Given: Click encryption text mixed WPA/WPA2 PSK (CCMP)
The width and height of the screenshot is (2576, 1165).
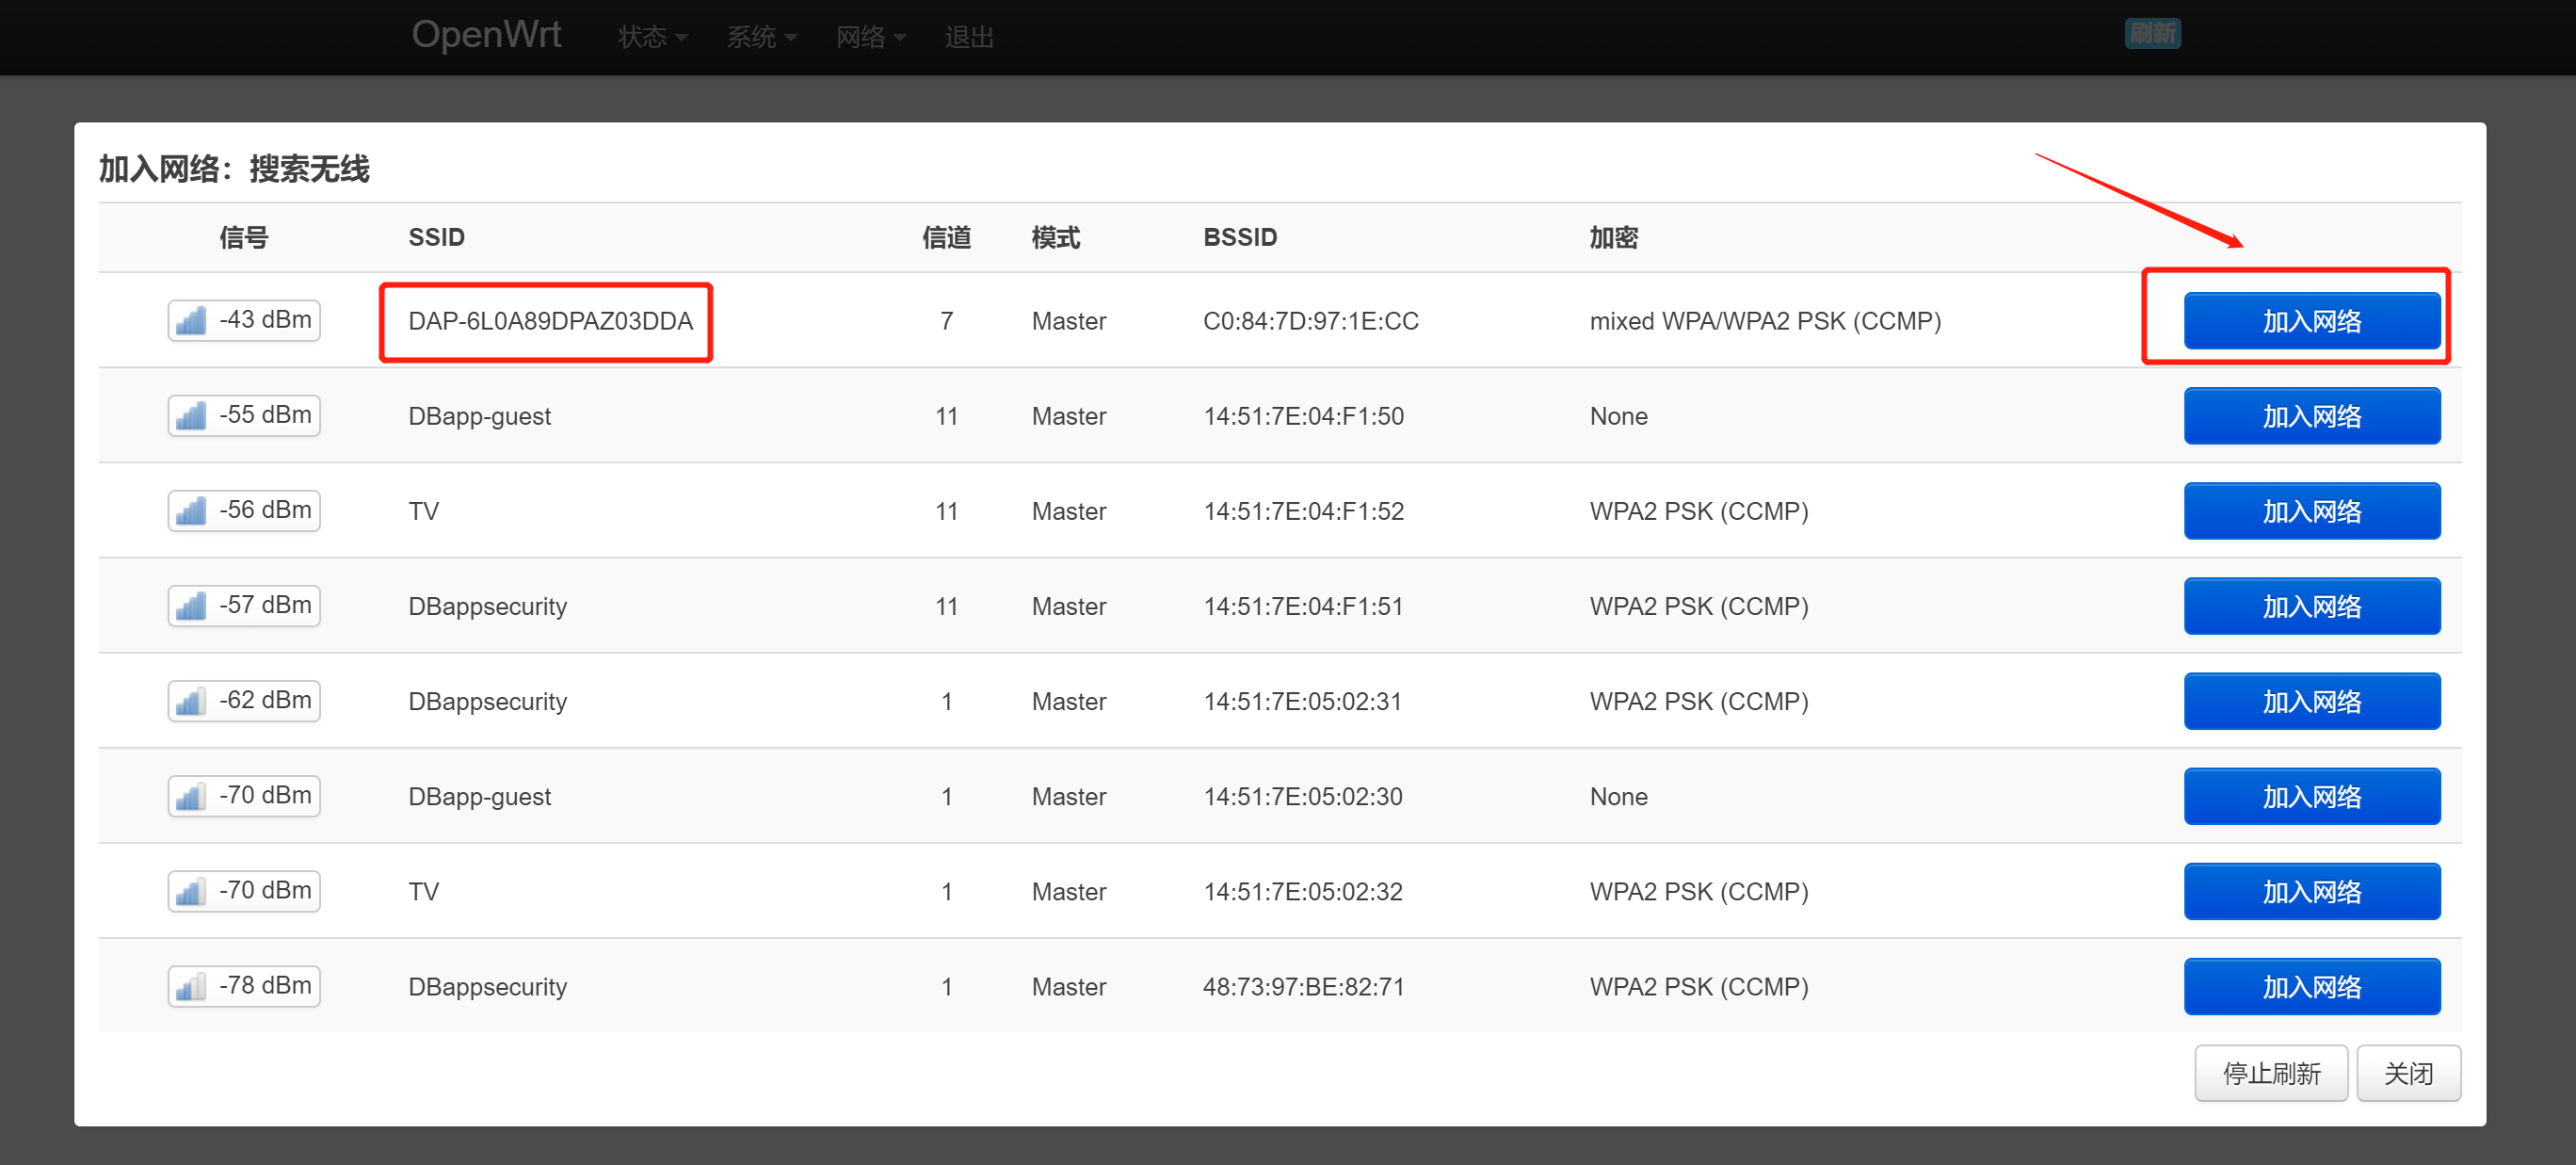Looking at the screenshot, I should 1765,321.
